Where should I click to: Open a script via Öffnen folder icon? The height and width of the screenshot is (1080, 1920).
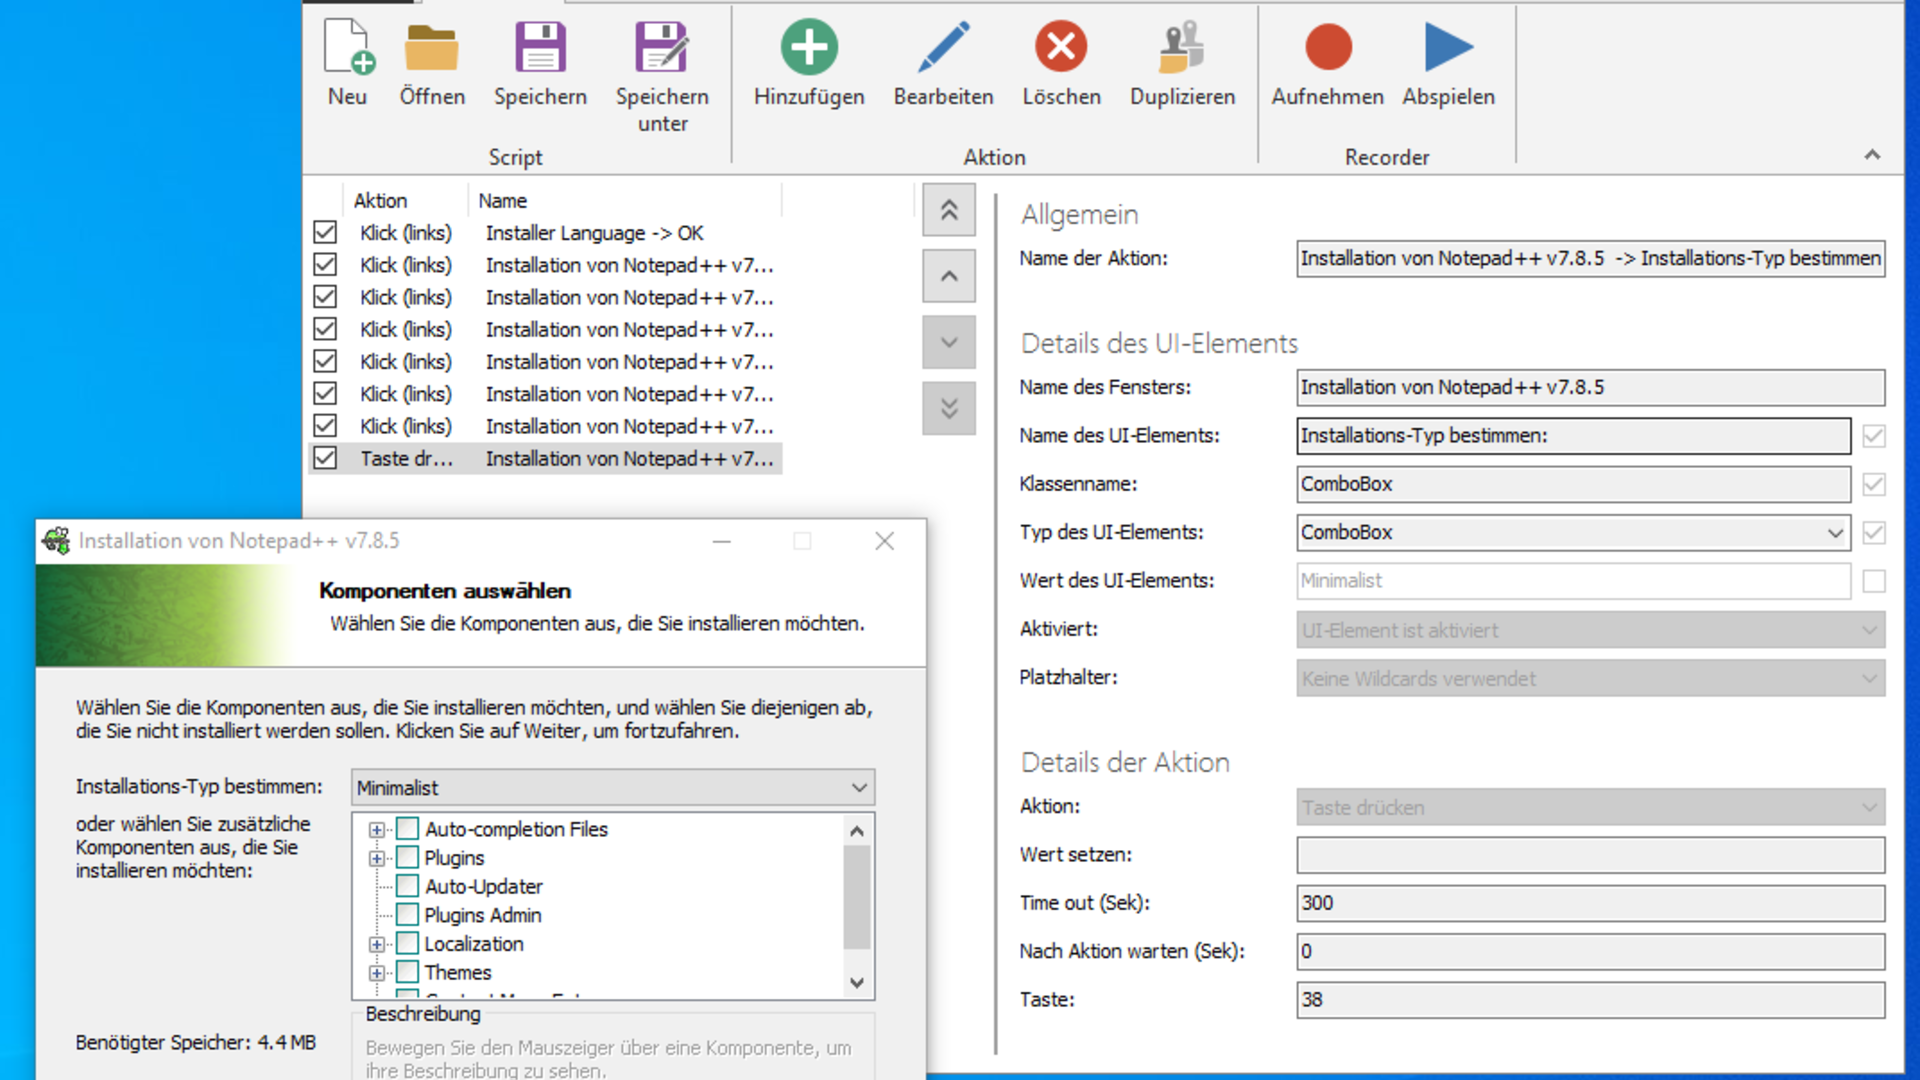432,63
